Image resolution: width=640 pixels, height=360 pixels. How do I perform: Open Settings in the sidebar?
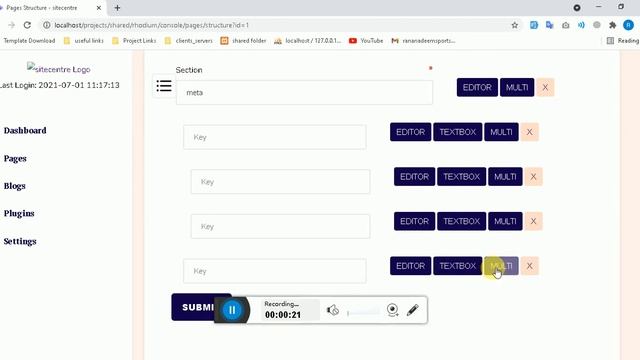20,241
